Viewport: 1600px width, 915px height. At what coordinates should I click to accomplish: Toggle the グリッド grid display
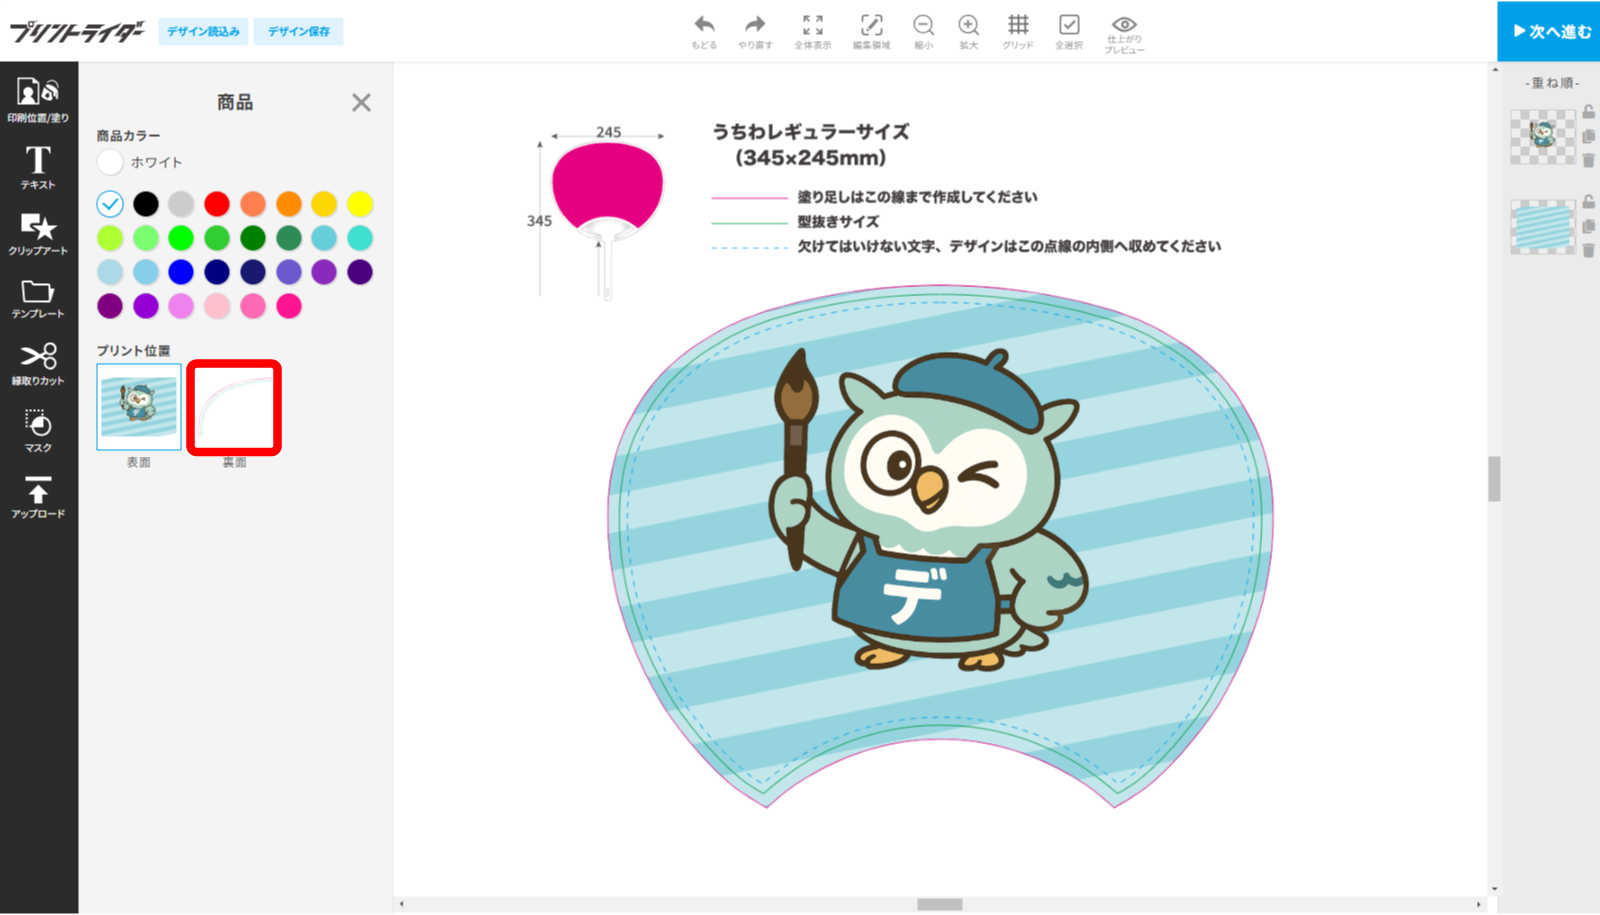1018,32
